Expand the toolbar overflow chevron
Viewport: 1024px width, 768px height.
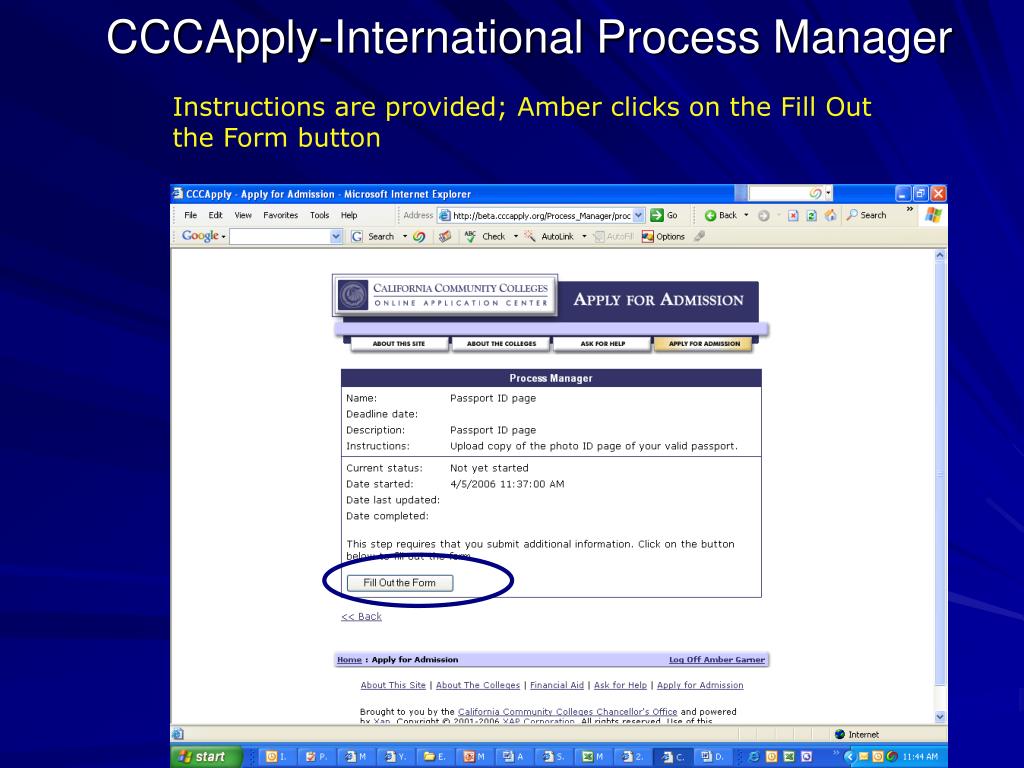(910, 209)
